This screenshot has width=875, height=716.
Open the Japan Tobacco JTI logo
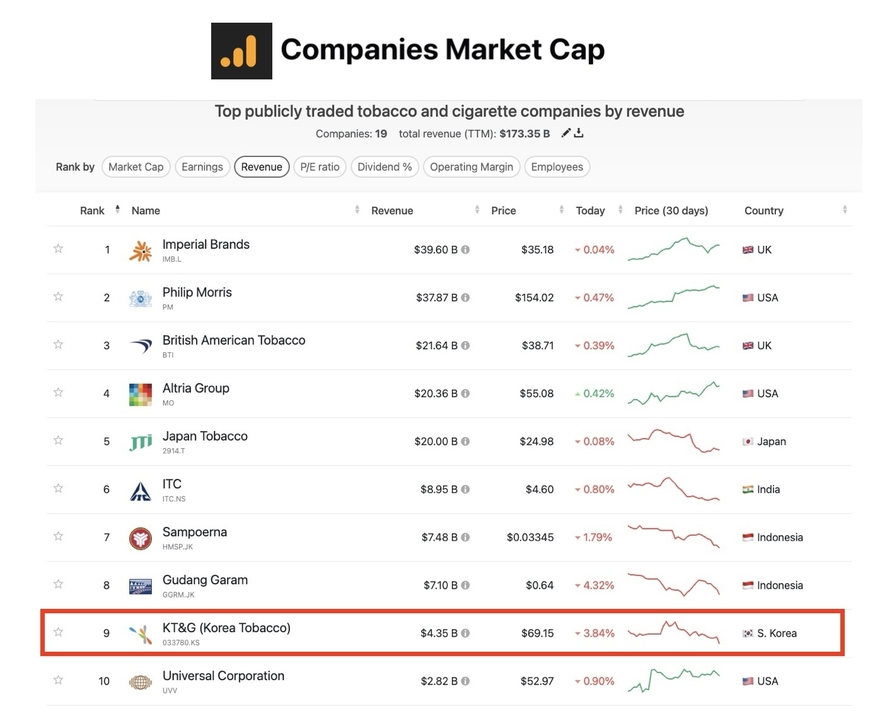(141, 443)
